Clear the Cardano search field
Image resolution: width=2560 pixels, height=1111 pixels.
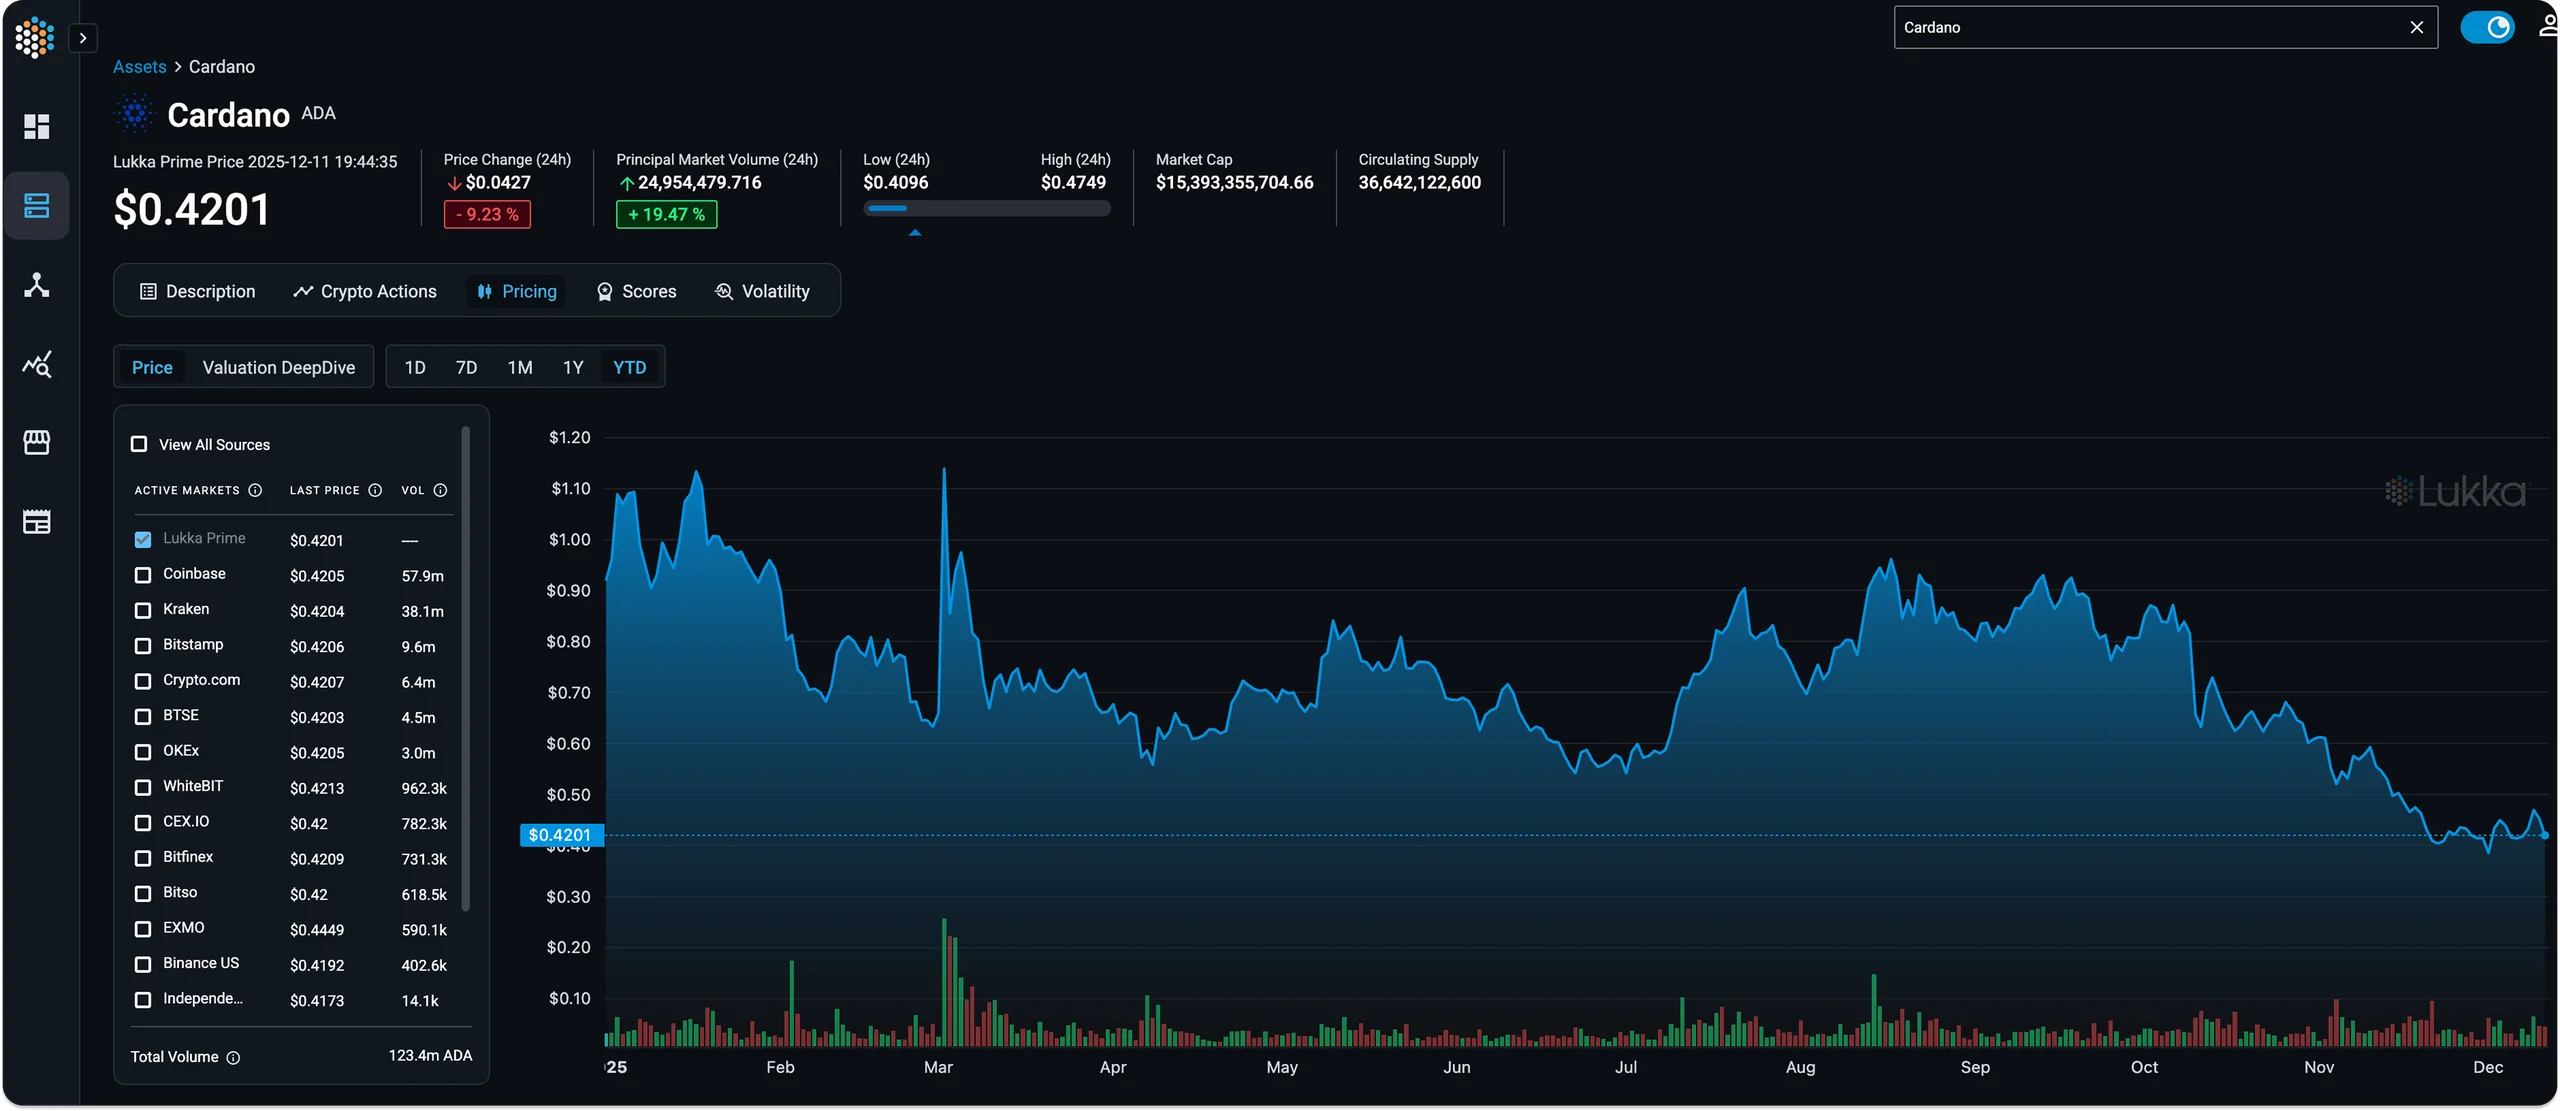[2416, 27]
